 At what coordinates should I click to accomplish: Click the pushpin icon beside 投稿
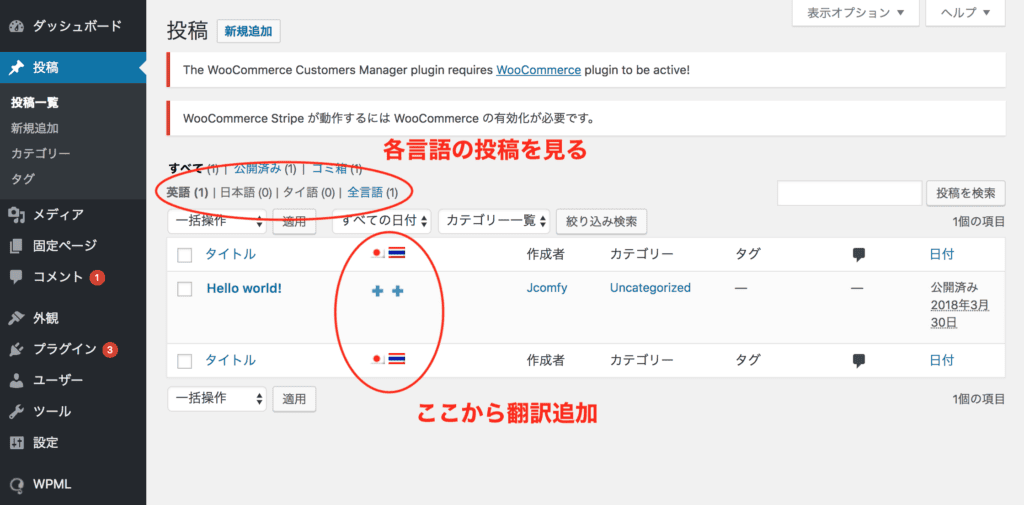(18, 67)
